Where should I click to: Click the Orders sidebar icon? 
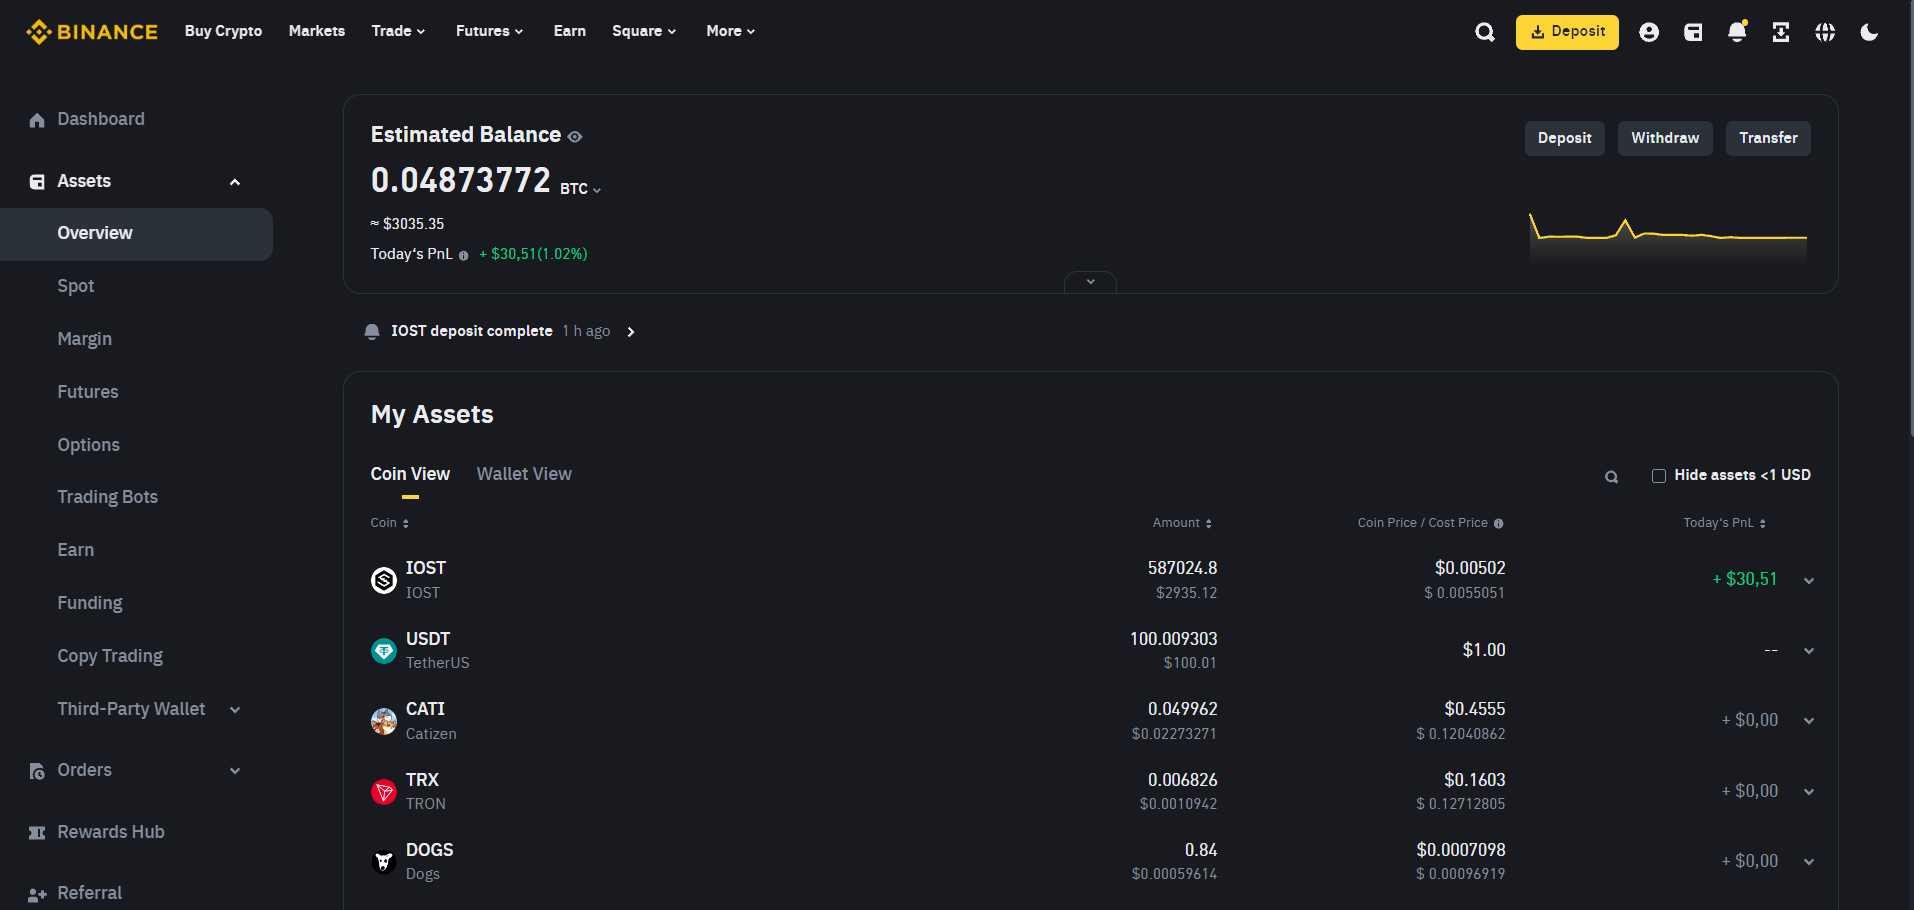[x=37, y=771]
